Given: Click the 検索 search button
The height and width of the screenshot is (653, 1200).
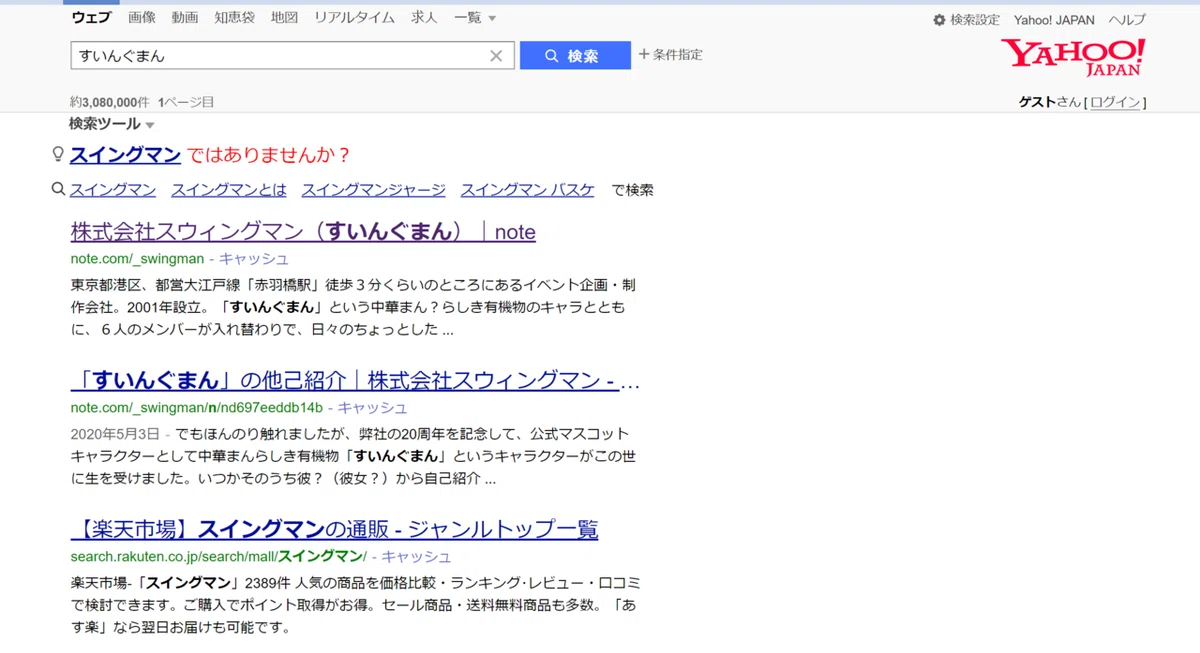Looking at the screenshot, I should tap(575, 56).
